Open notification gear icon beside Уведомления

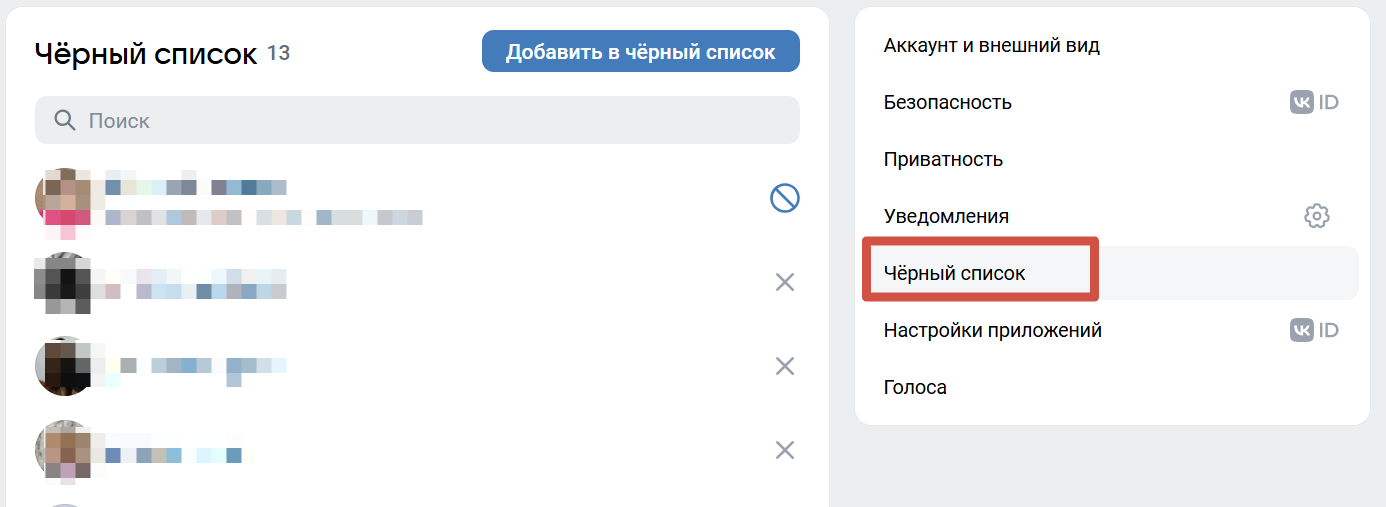[x=1317, y=216]
